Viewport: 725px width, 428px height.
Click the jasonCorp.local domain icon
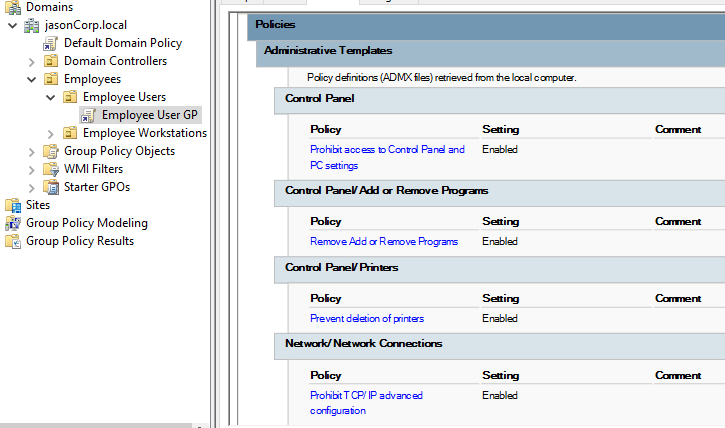(x=32, y=24)
